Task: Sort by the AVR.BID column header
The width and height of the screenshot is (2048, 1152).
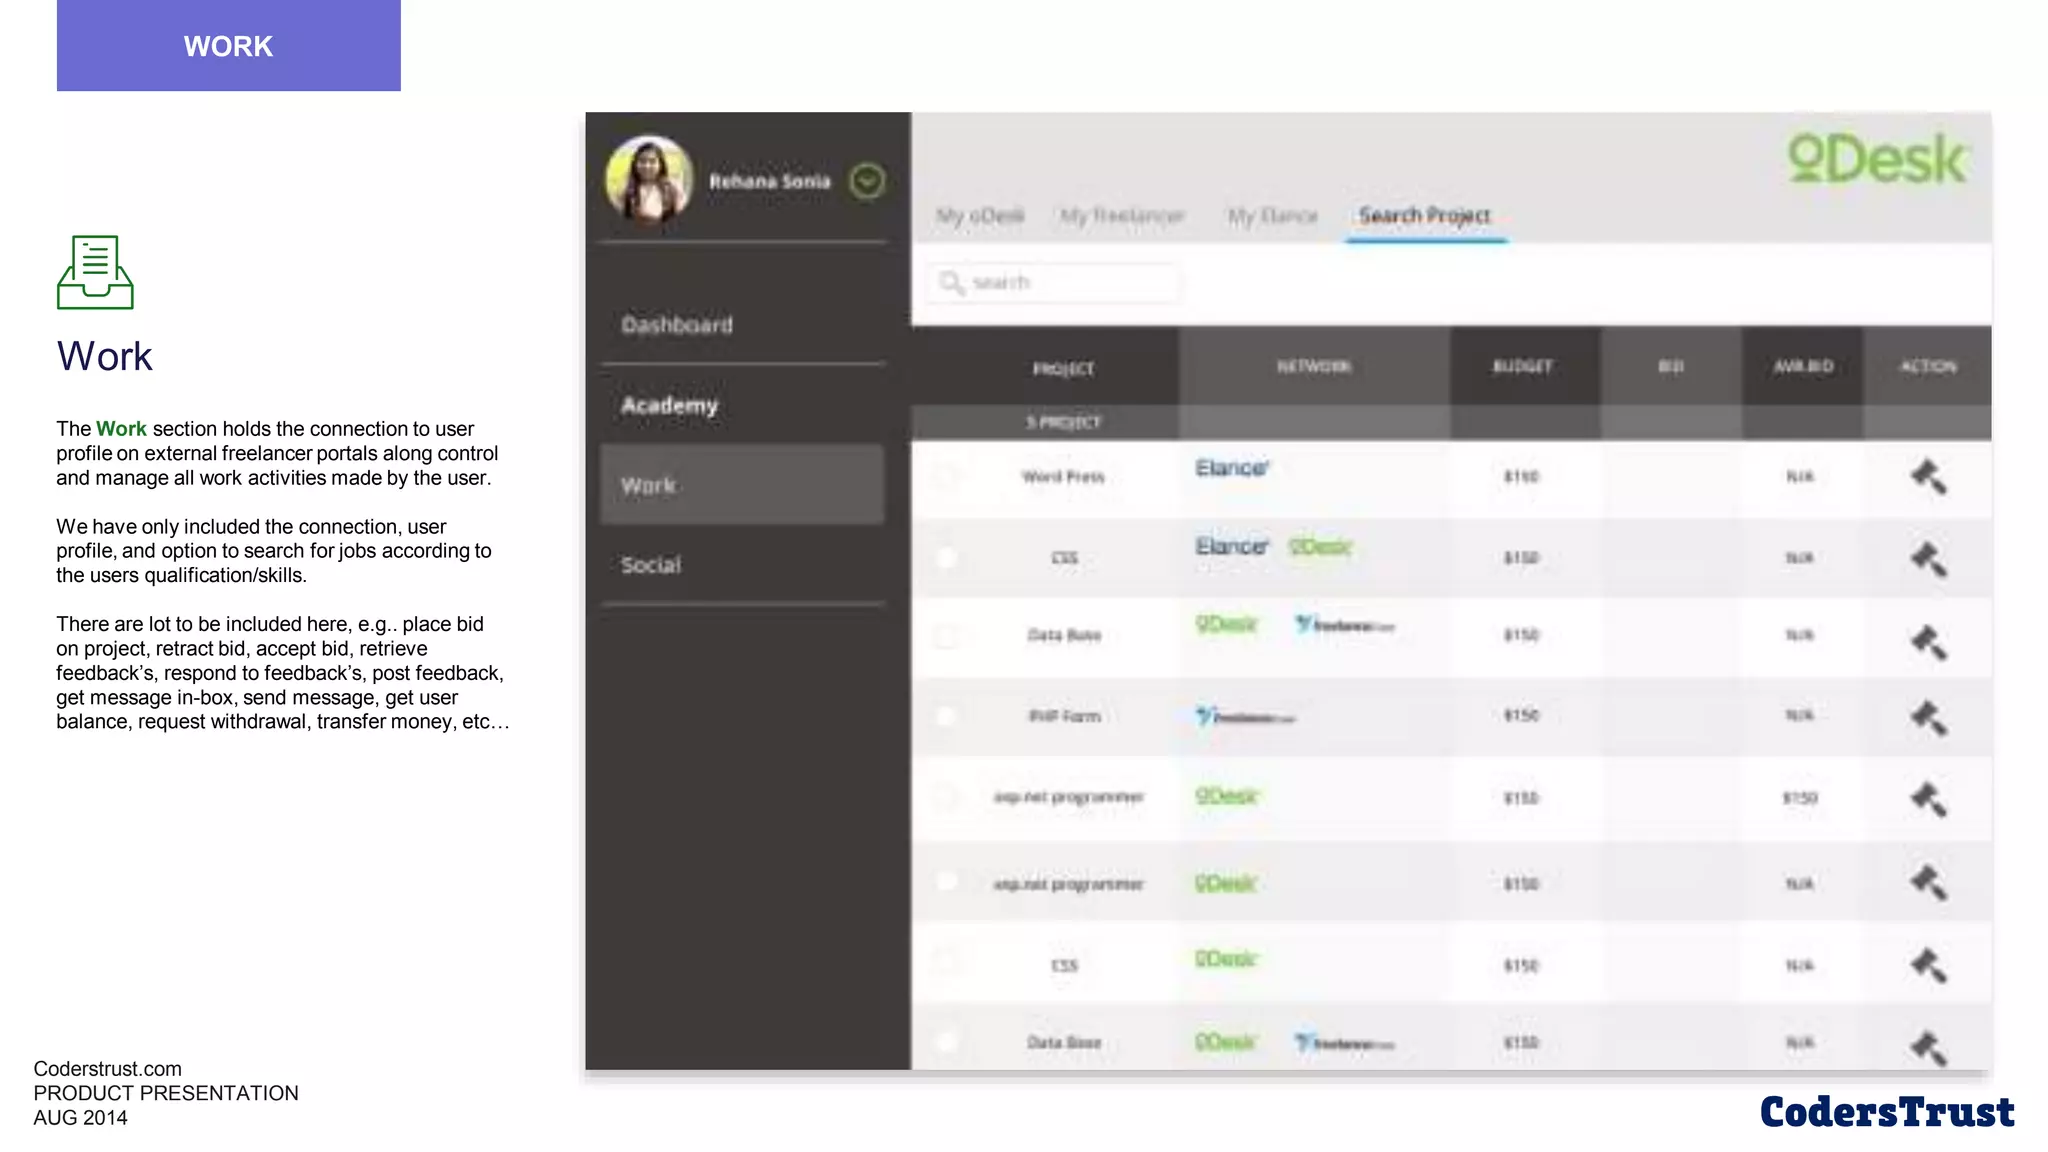Action: pos(1803,367)
